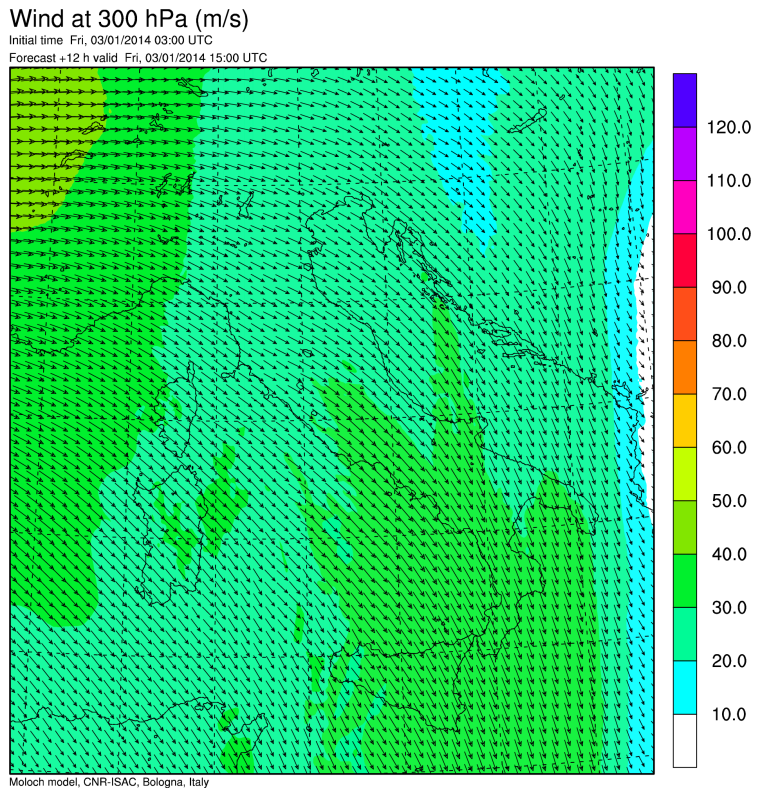Click the 'Initial time' line of text
The height and width of the screenshot is (797, 760).
pos(111,40)
